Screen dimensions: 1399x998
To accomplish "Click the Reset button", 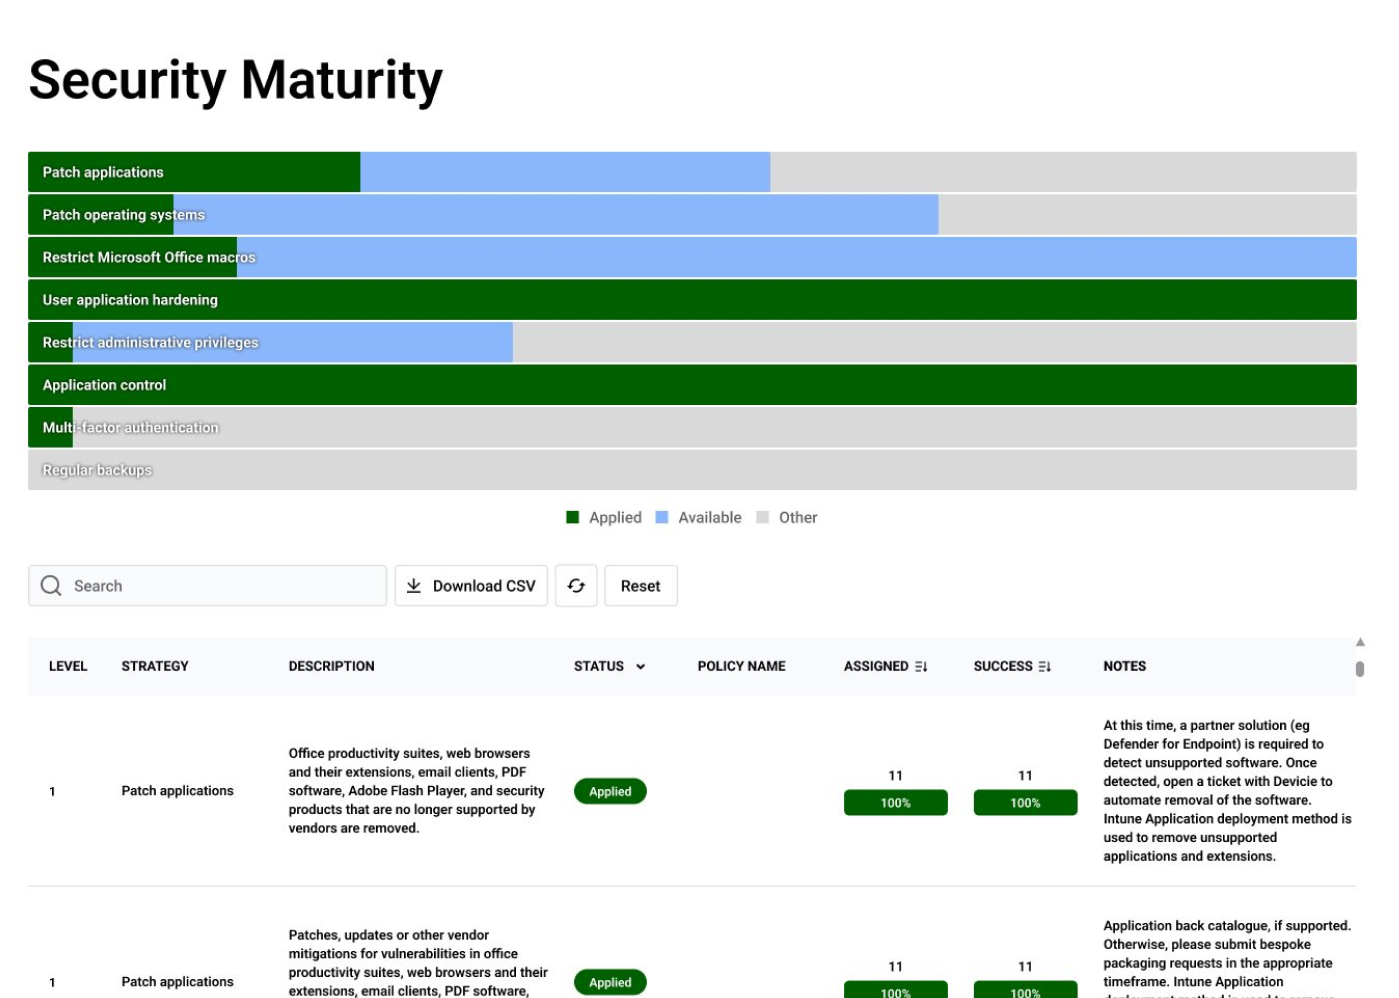I will click(641, 586).
